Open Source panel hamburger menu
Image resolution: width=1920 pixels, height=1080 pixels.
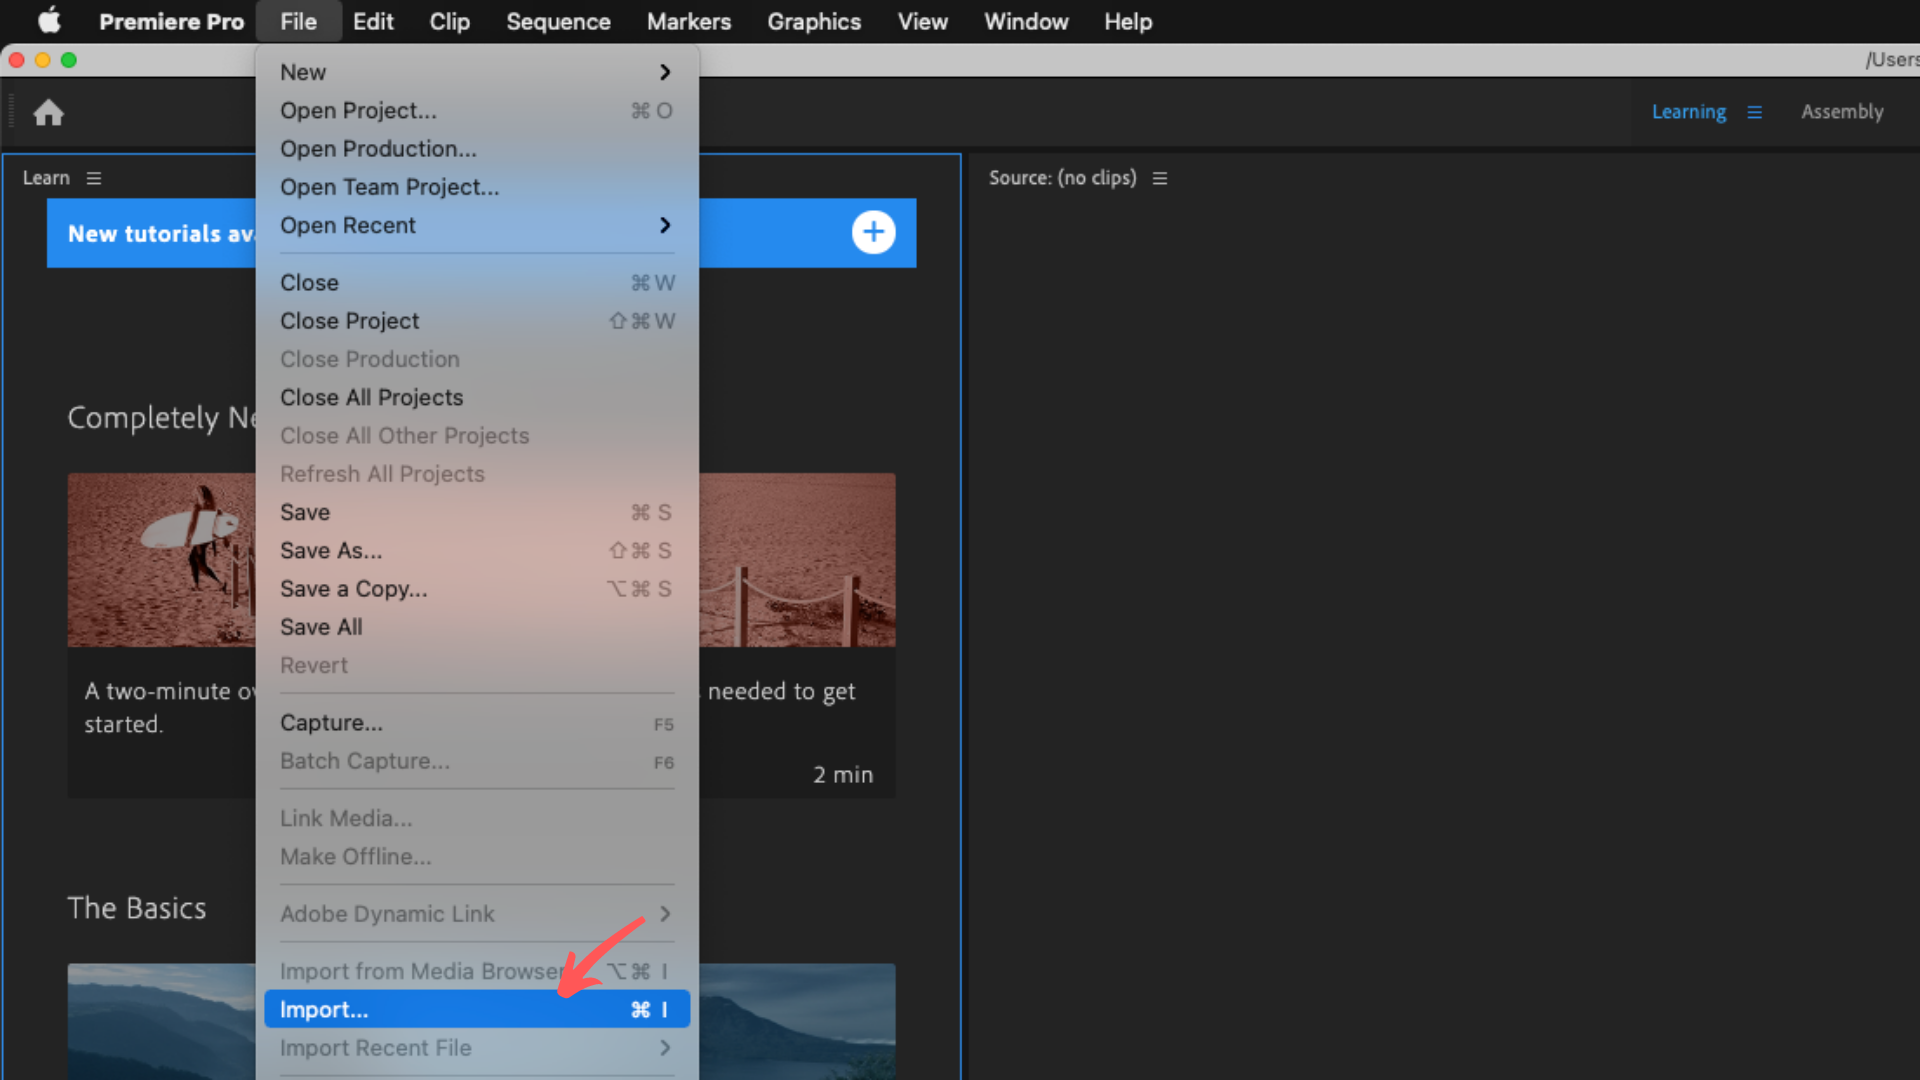pos(1160,178)
